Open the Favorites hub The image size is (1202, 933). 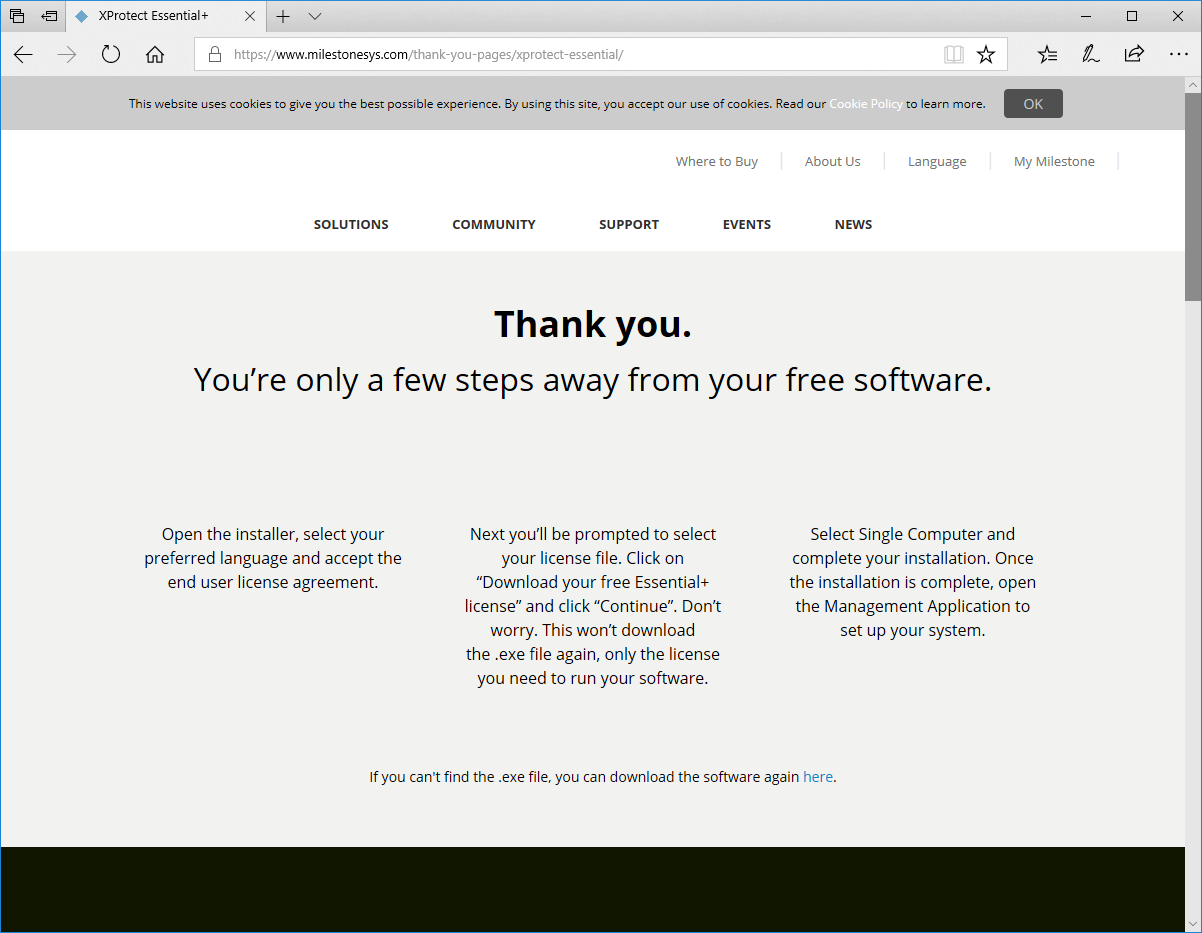click(x=1047, y=55)
